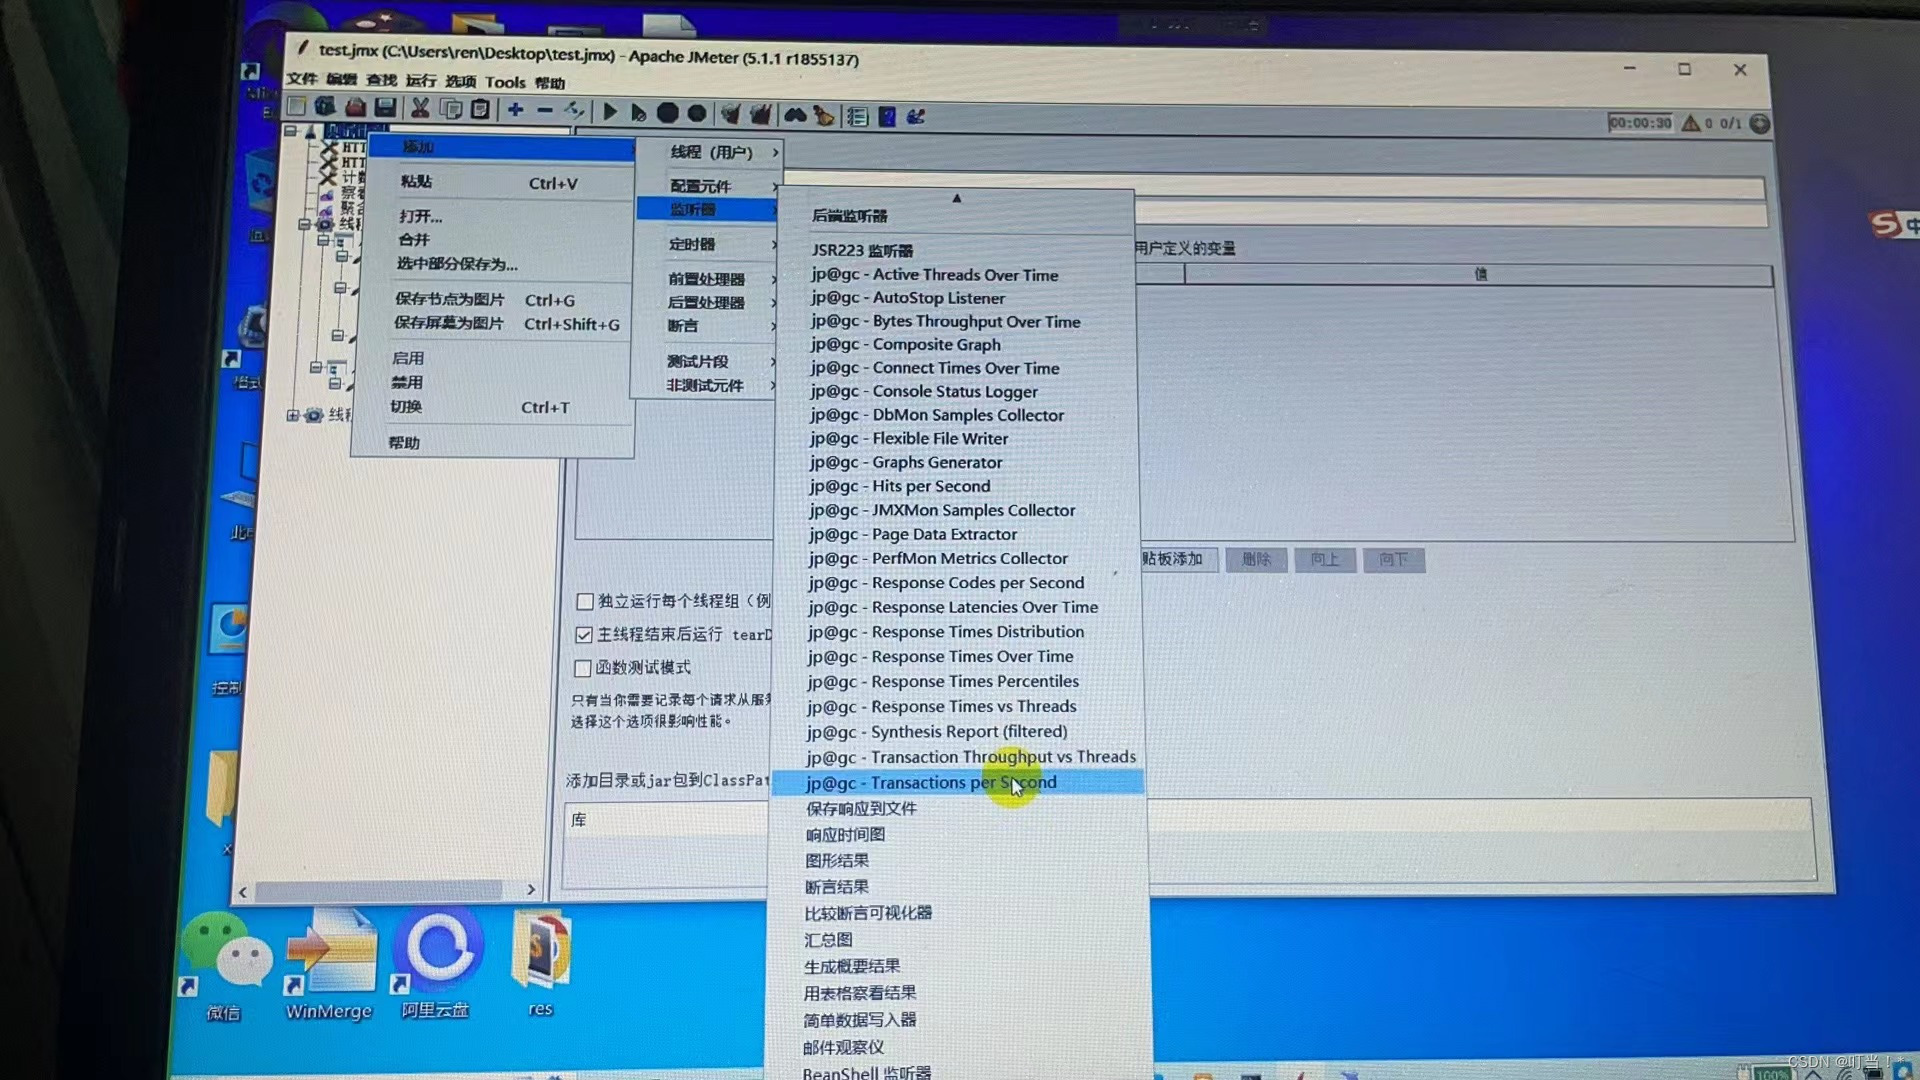Open the 微信 desktop shortcut
The width and height of the screenshot is (1920, 1080).
pyautogui.click(x=225, y=965)
